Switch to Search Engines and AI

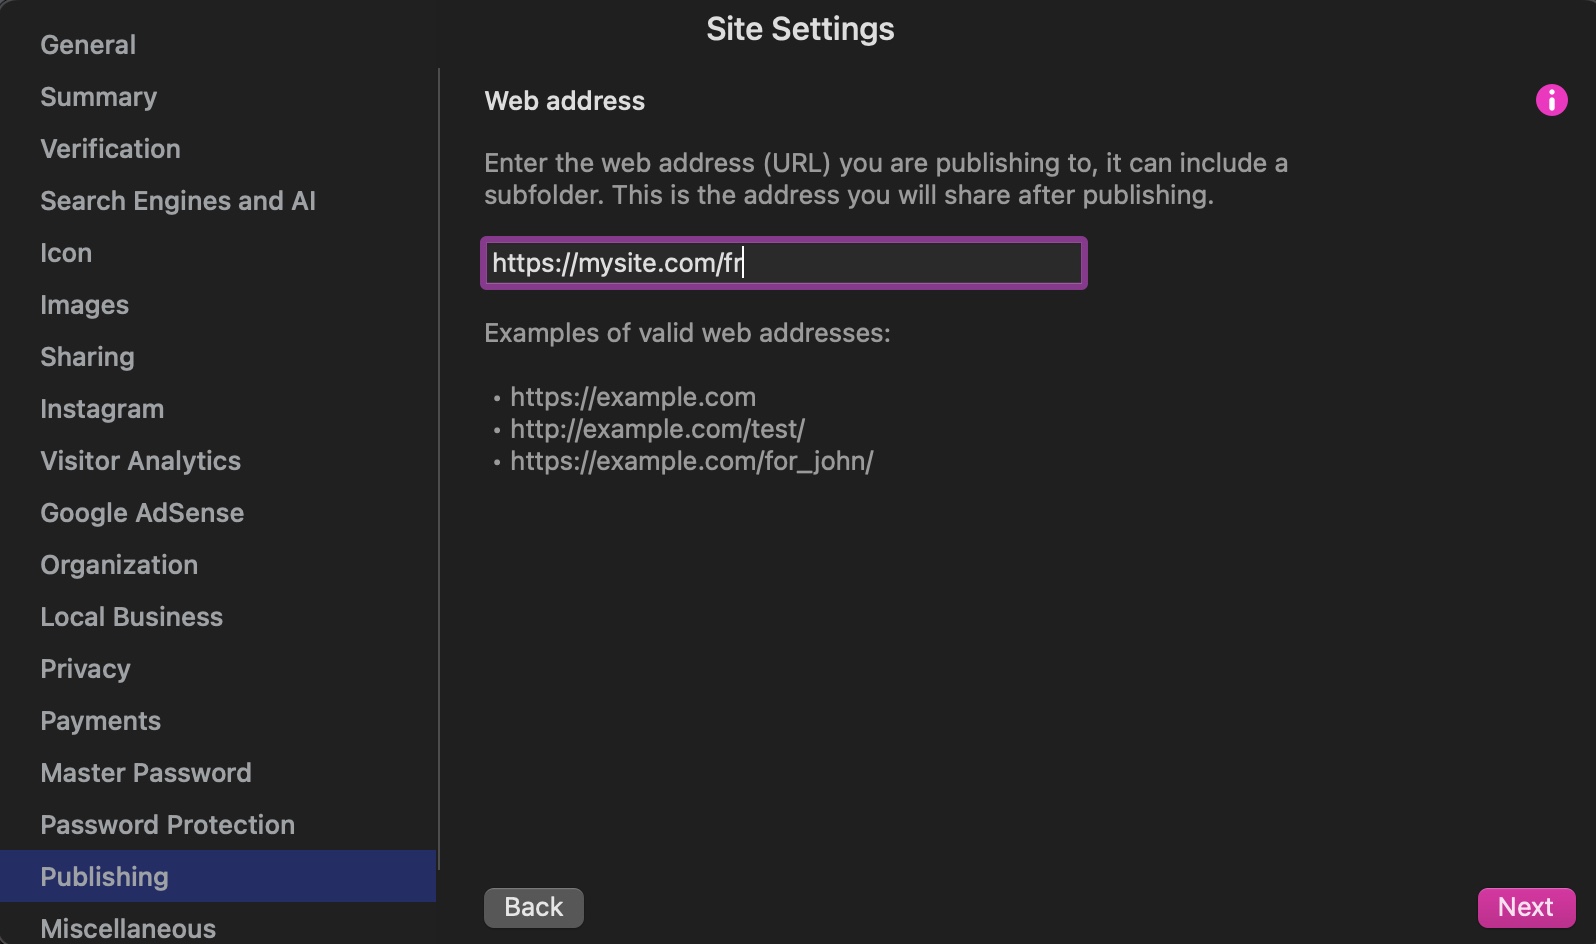click(x=178, y=201)
